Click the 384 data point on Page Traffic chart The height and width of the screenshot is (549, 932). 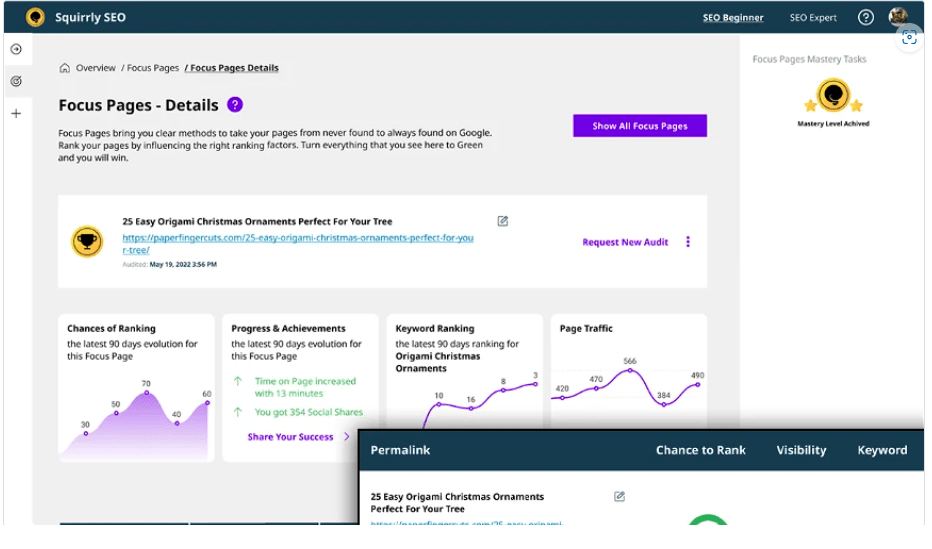pos(664,404)
